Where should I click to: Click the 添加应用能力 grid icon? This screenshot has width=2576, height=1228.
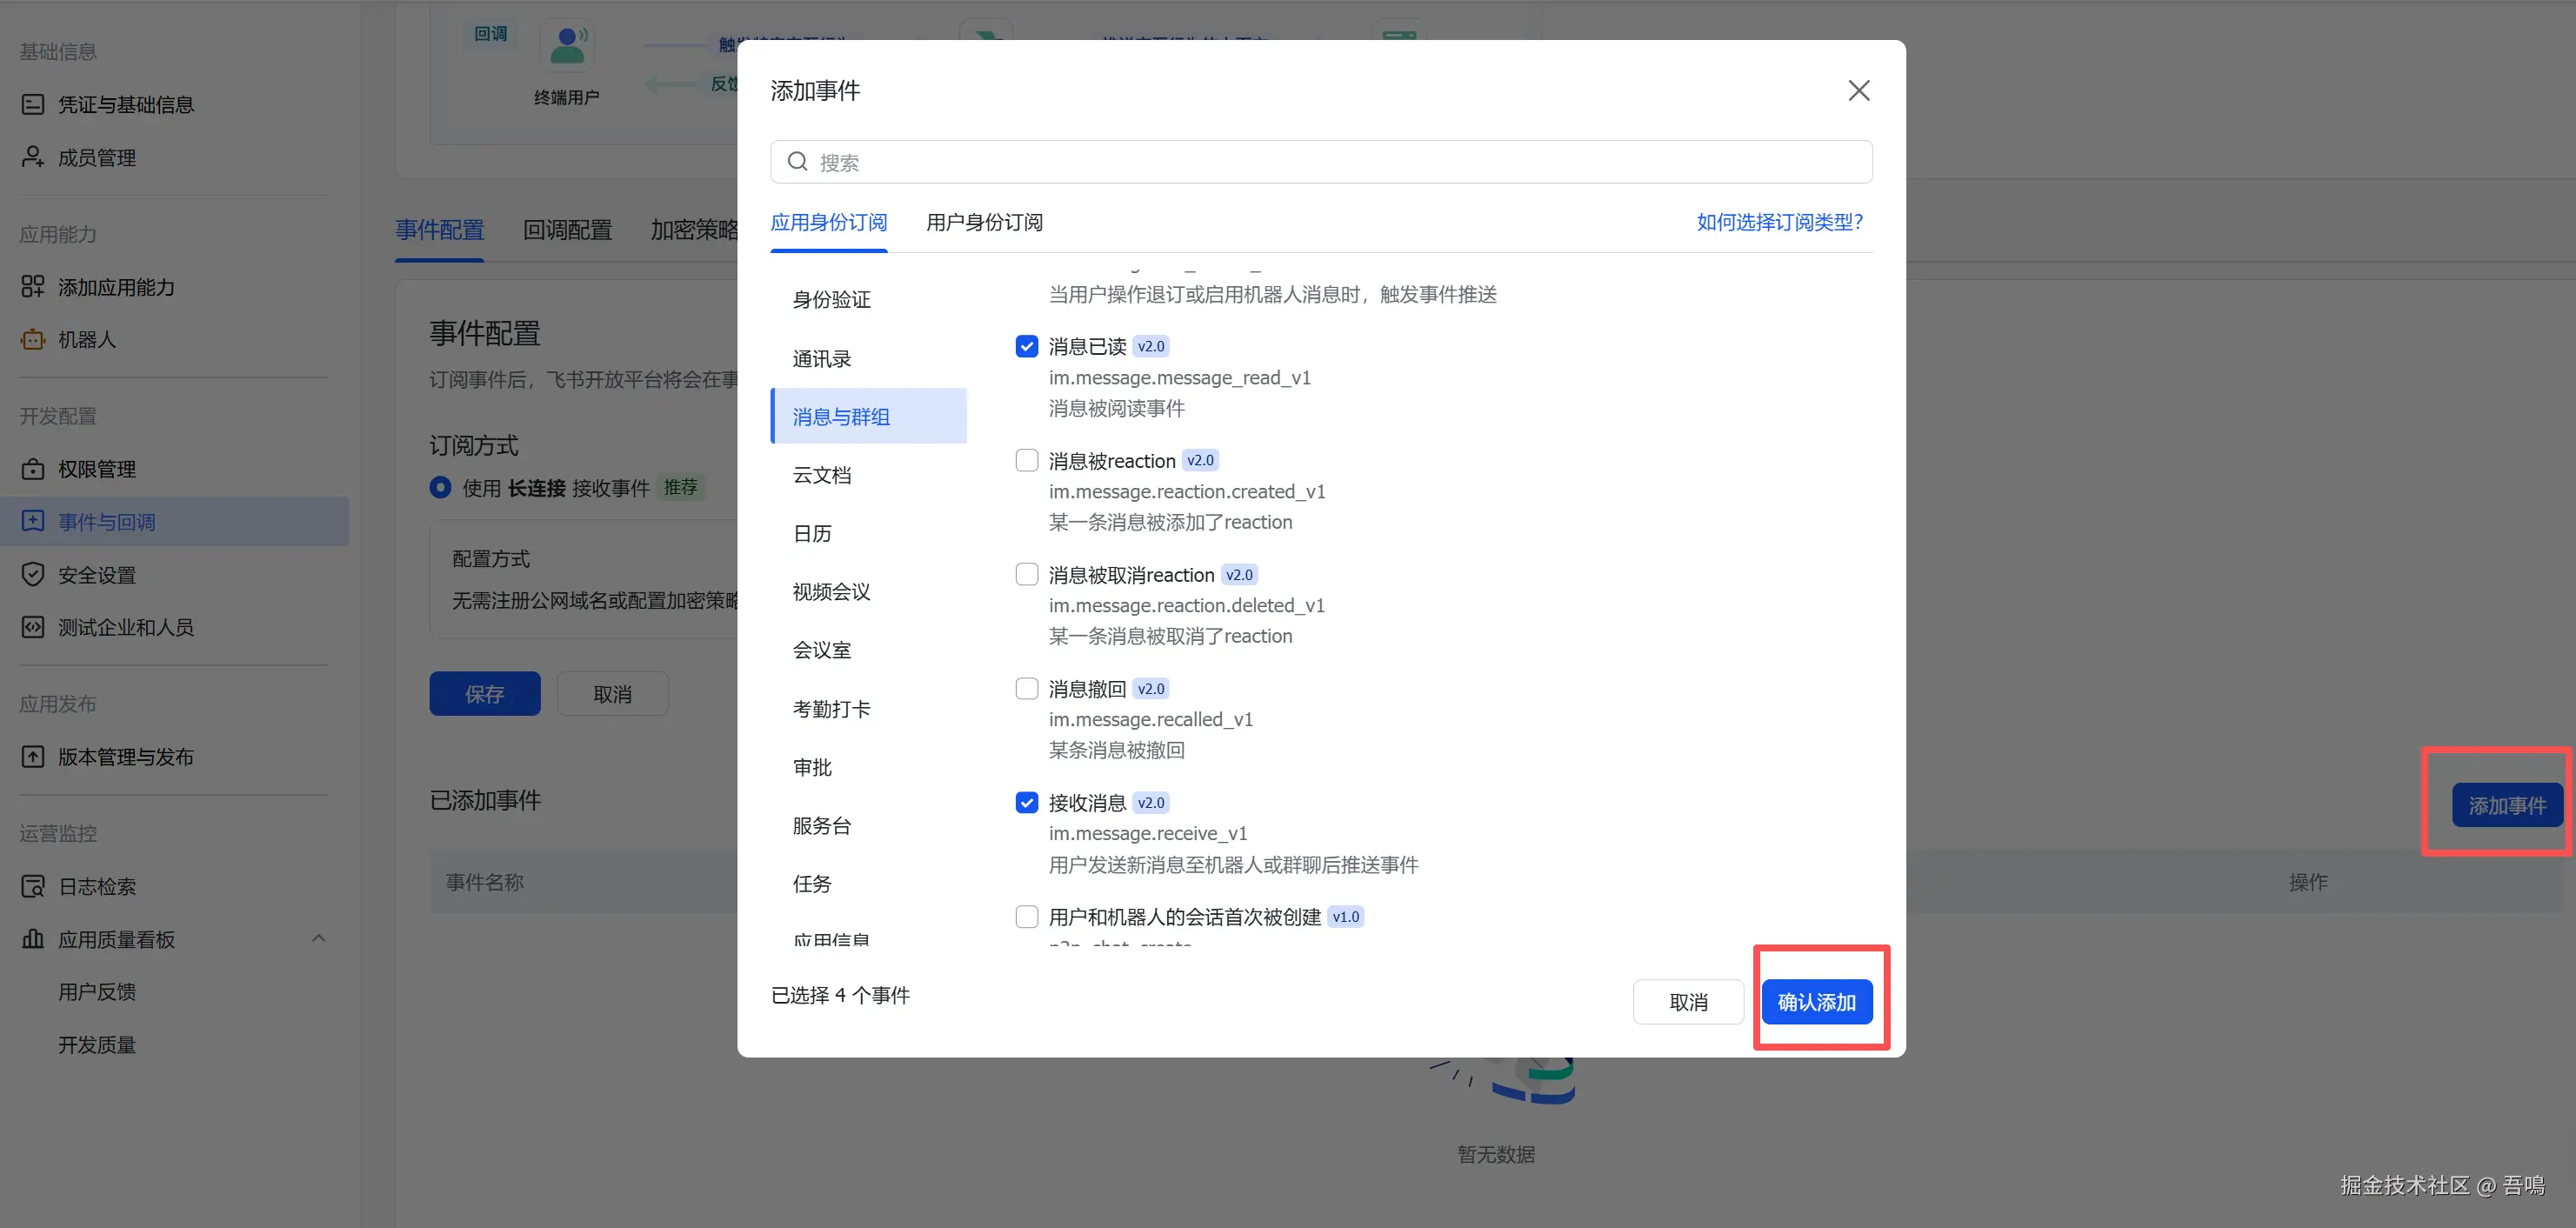33,287
